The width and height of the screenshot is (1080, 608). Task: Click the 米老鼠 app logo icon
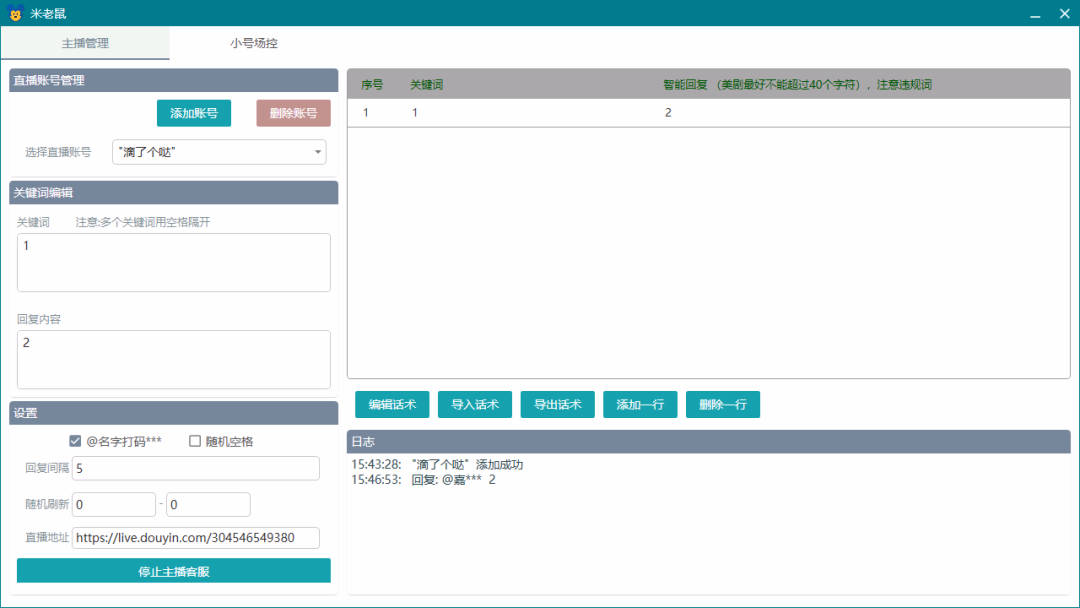click(x=15, y=13)
